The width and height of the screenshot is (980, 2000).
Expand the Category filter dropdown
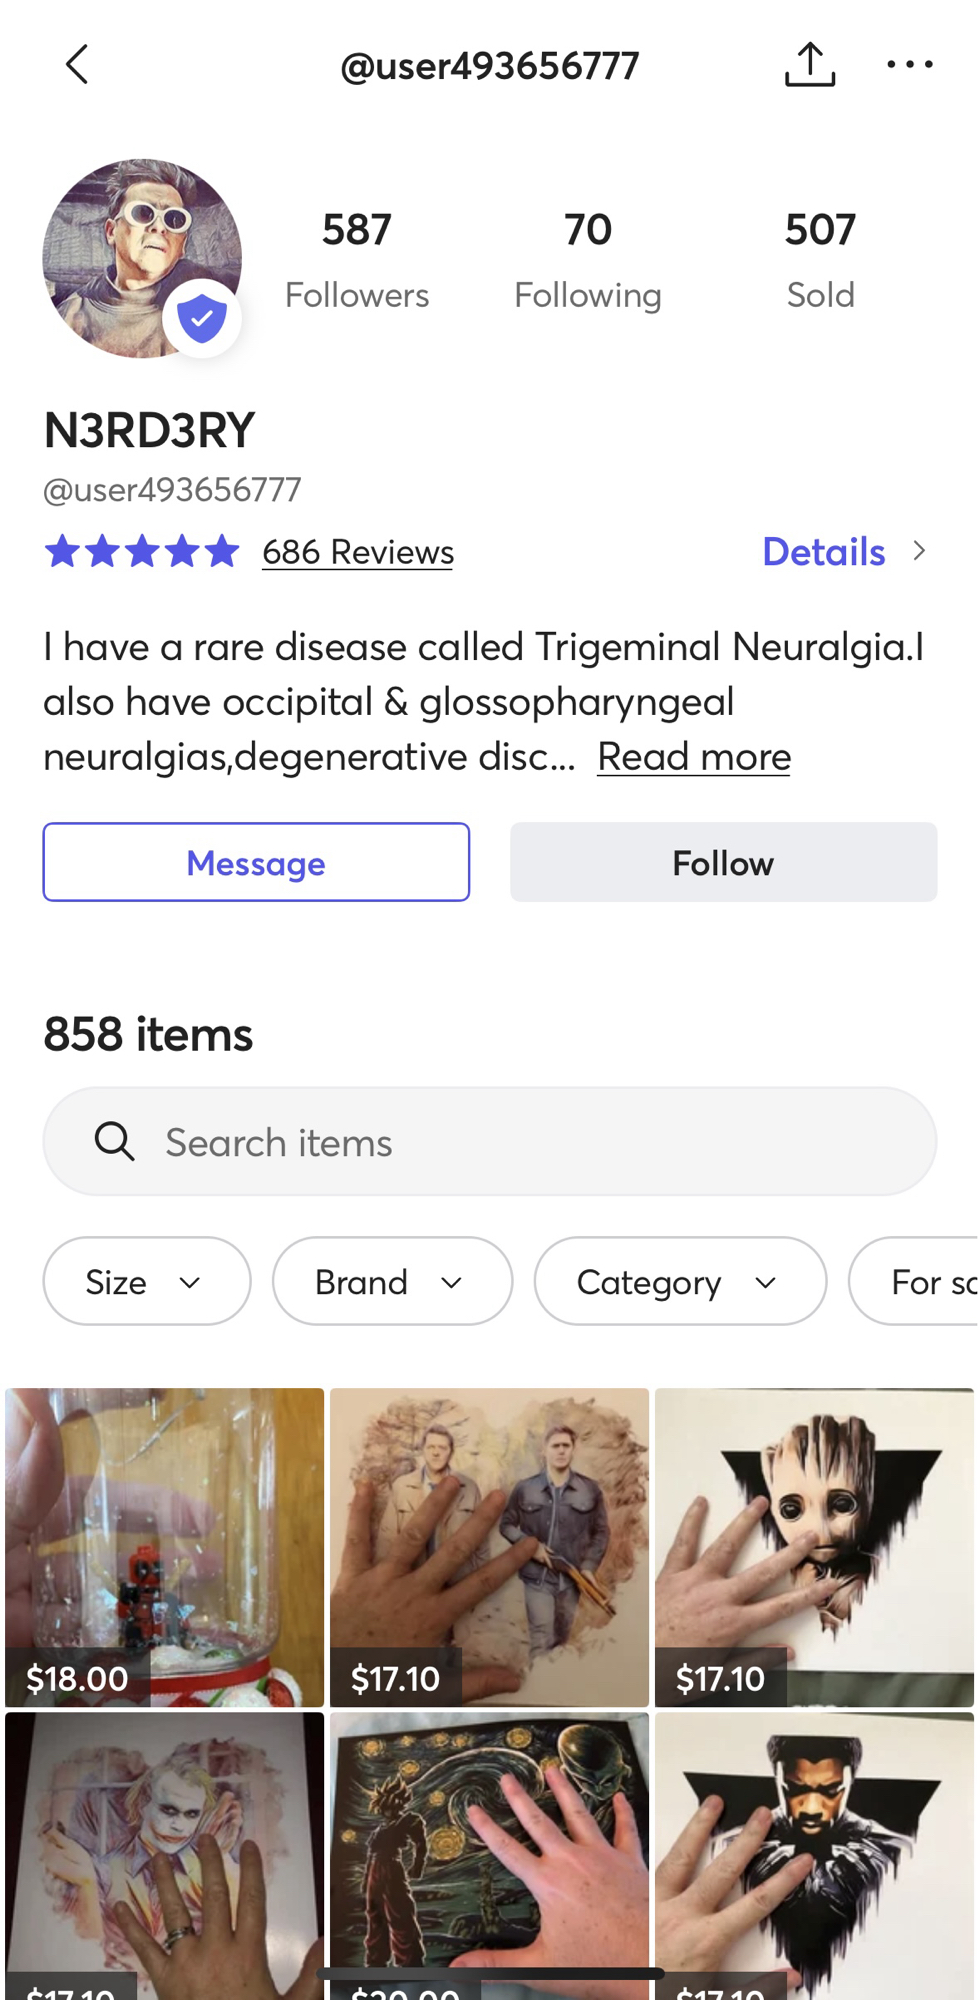(680, 1281)
